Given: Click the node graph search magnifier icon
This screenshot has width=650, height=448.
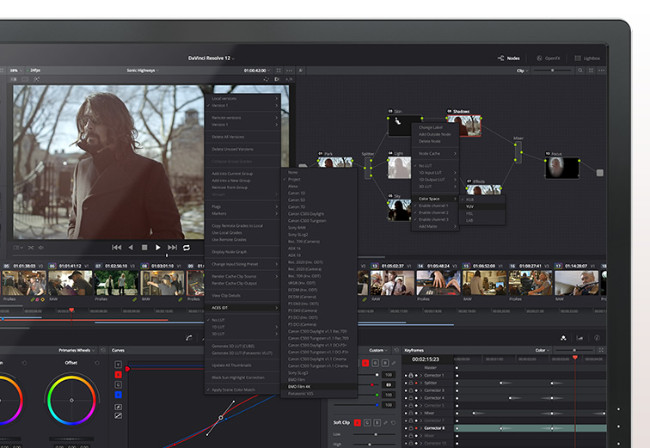Looking at the screenshot, I should [580, 70].
